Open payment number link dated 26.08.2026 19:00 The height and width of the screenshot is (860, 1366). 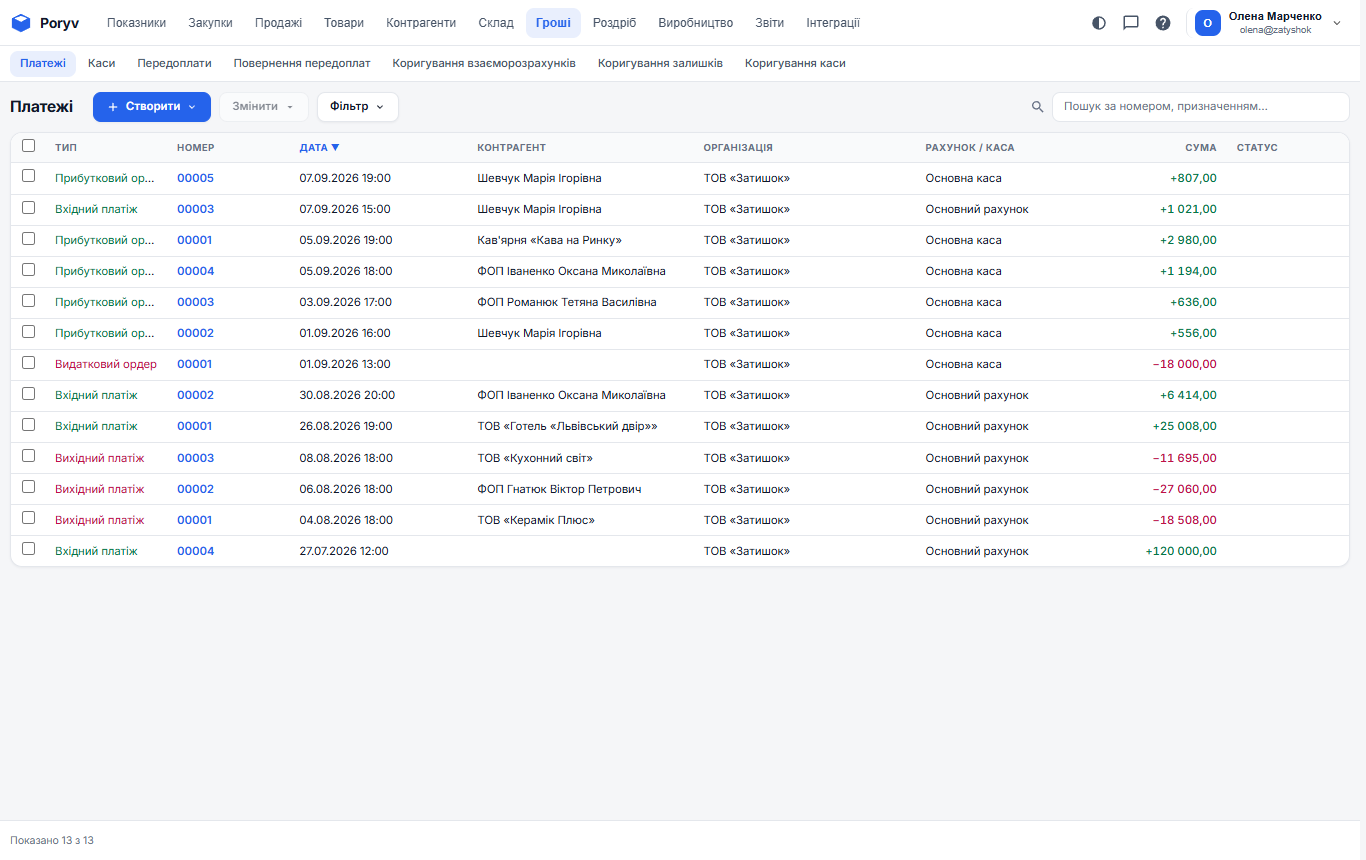(194, 426)
